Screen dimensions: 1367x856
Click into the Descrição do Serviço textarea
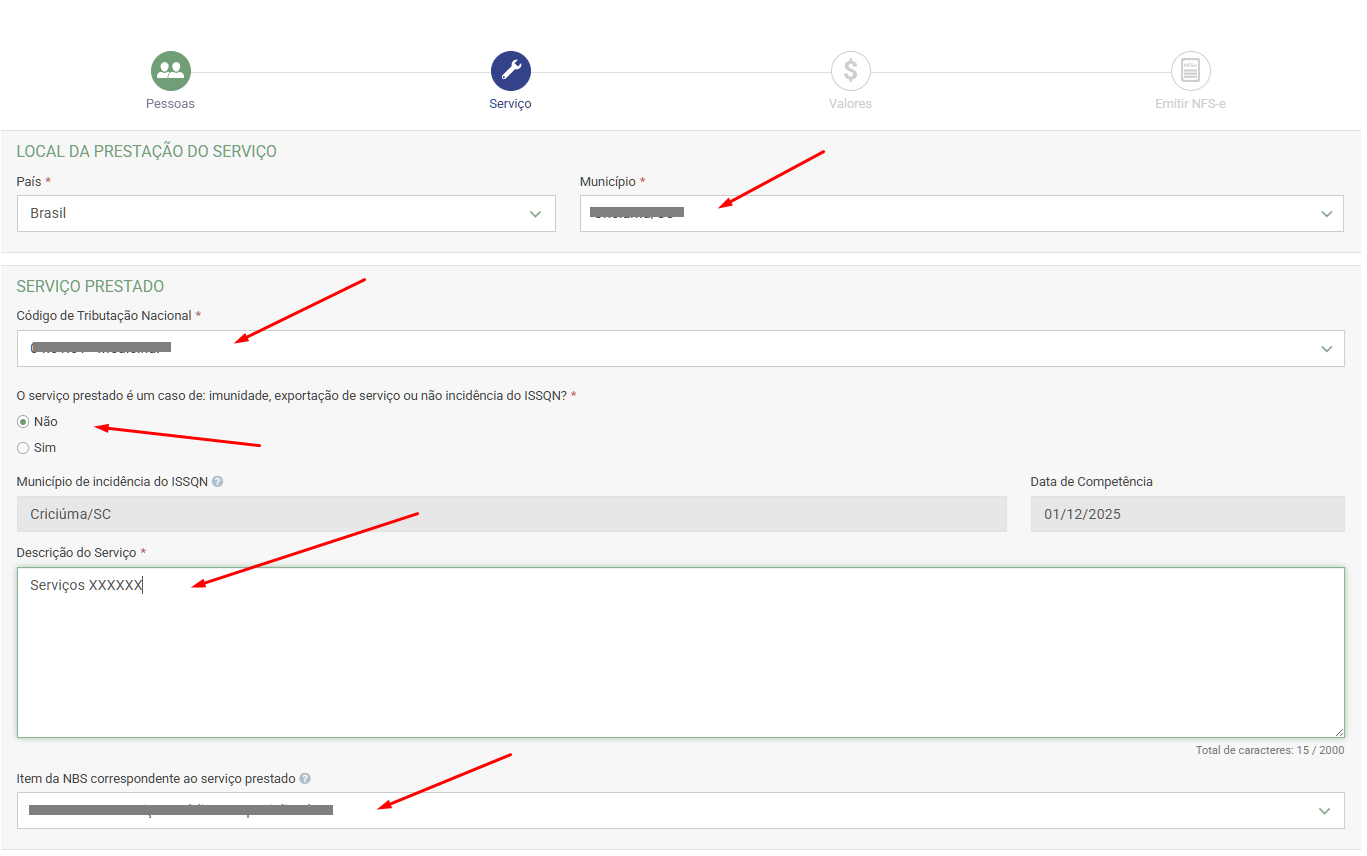click(680, 660)
